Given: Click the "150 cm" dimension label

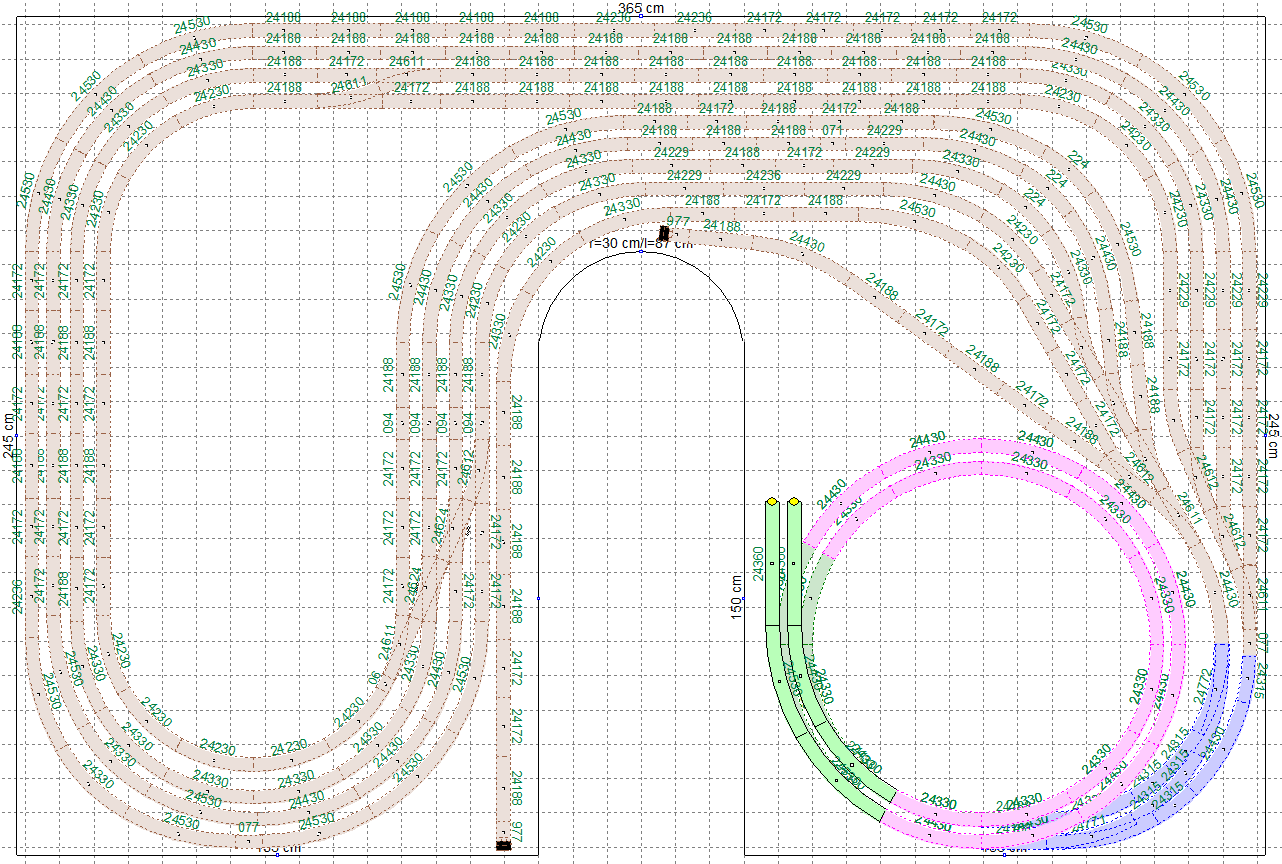Looking at the screenshot, I should tap(737, 597).
